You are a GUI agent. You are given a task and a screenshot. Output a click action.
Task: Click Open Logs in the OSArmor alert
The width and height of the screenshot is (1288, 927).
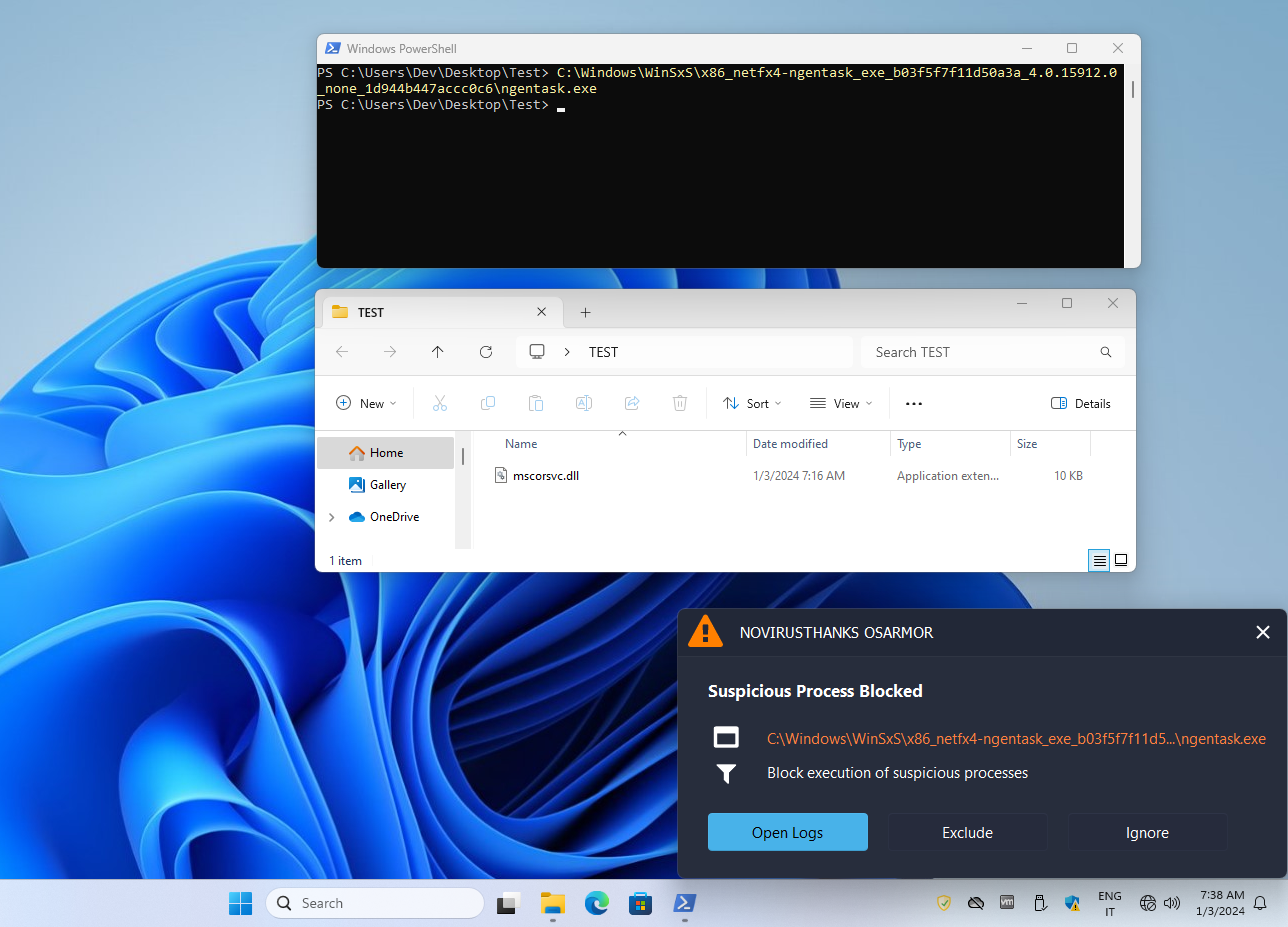[788, 832]
